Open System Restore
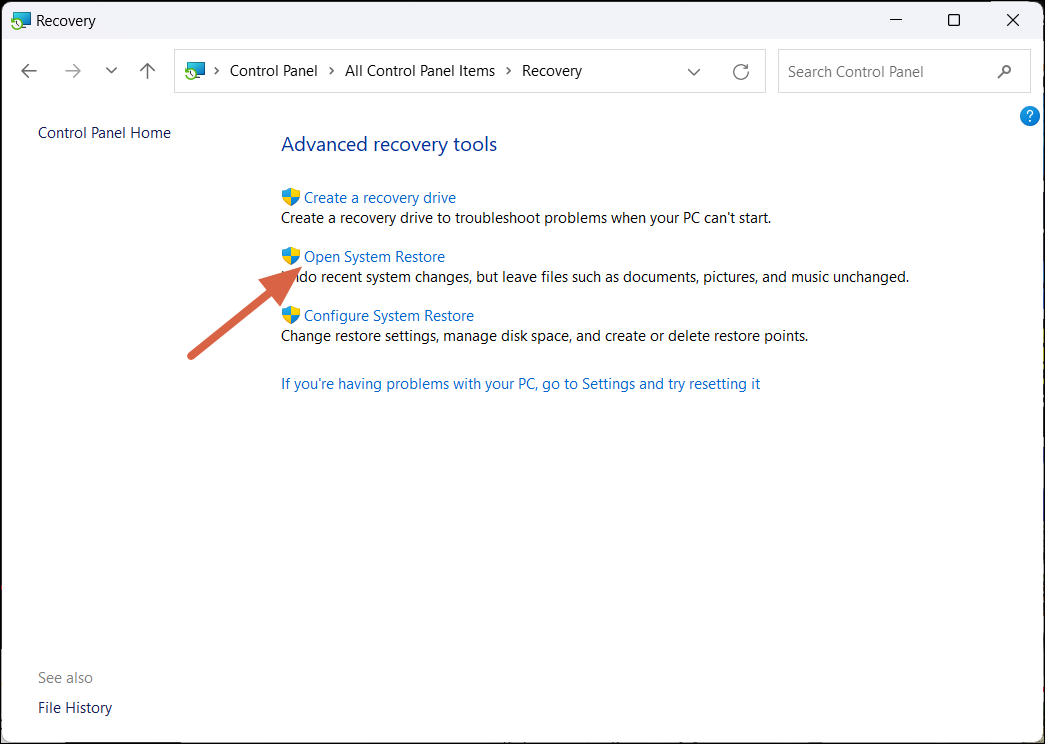The width and height of the screenshot is (1045, 744). pyautogui.click(x=374, y=256)
